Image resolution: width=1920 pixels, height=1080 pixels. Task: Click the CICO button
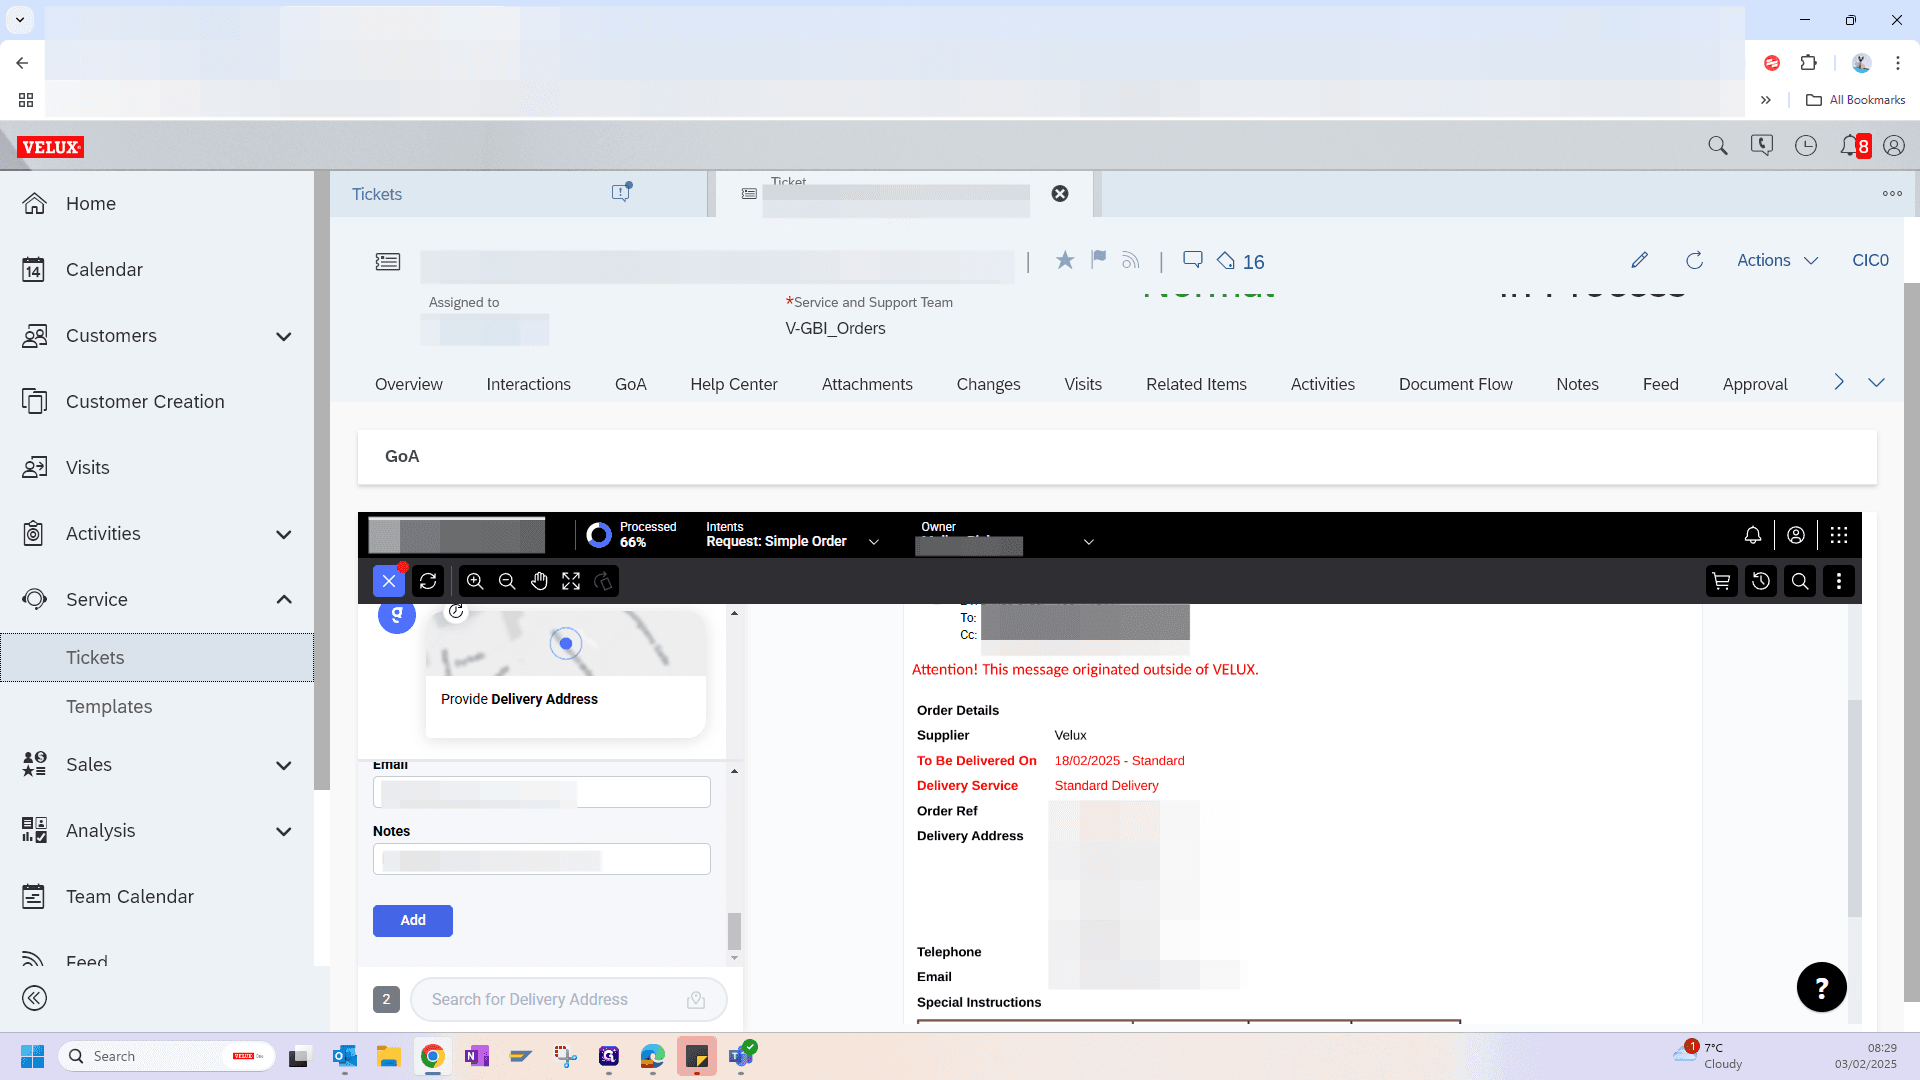[x=1870, y=260]
